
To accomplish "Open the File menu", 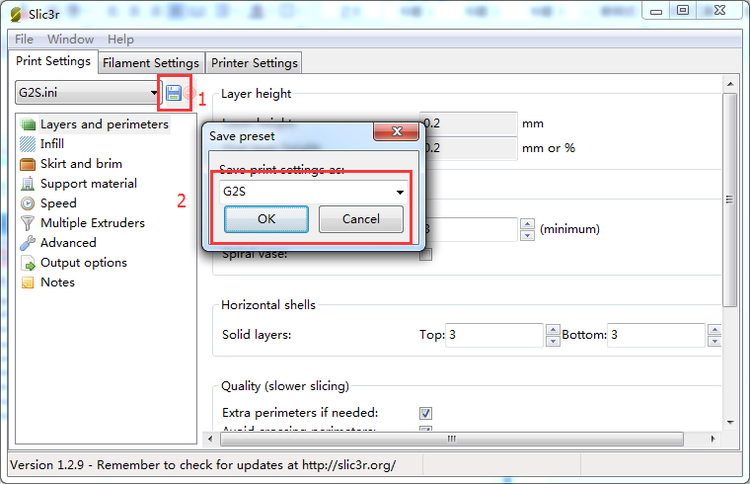I will (x=24, y=39).
